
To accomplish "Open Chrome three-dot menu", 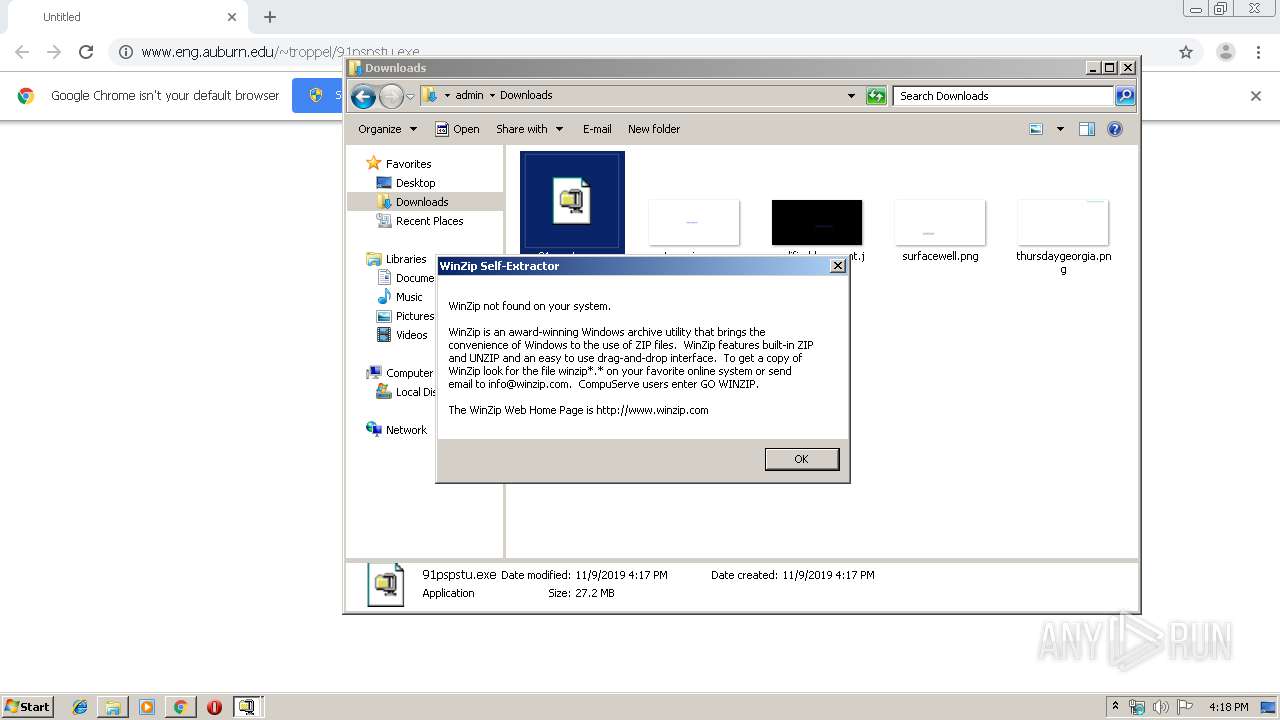I will (1259, 52).
